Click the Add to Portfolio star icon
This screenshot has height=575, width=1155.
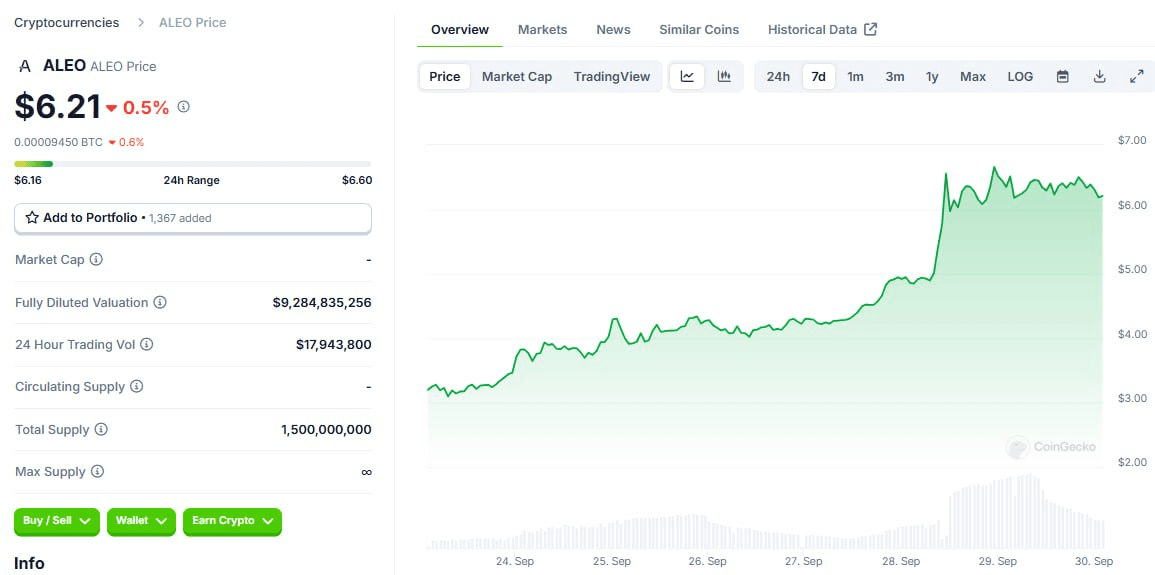point(32,218)
